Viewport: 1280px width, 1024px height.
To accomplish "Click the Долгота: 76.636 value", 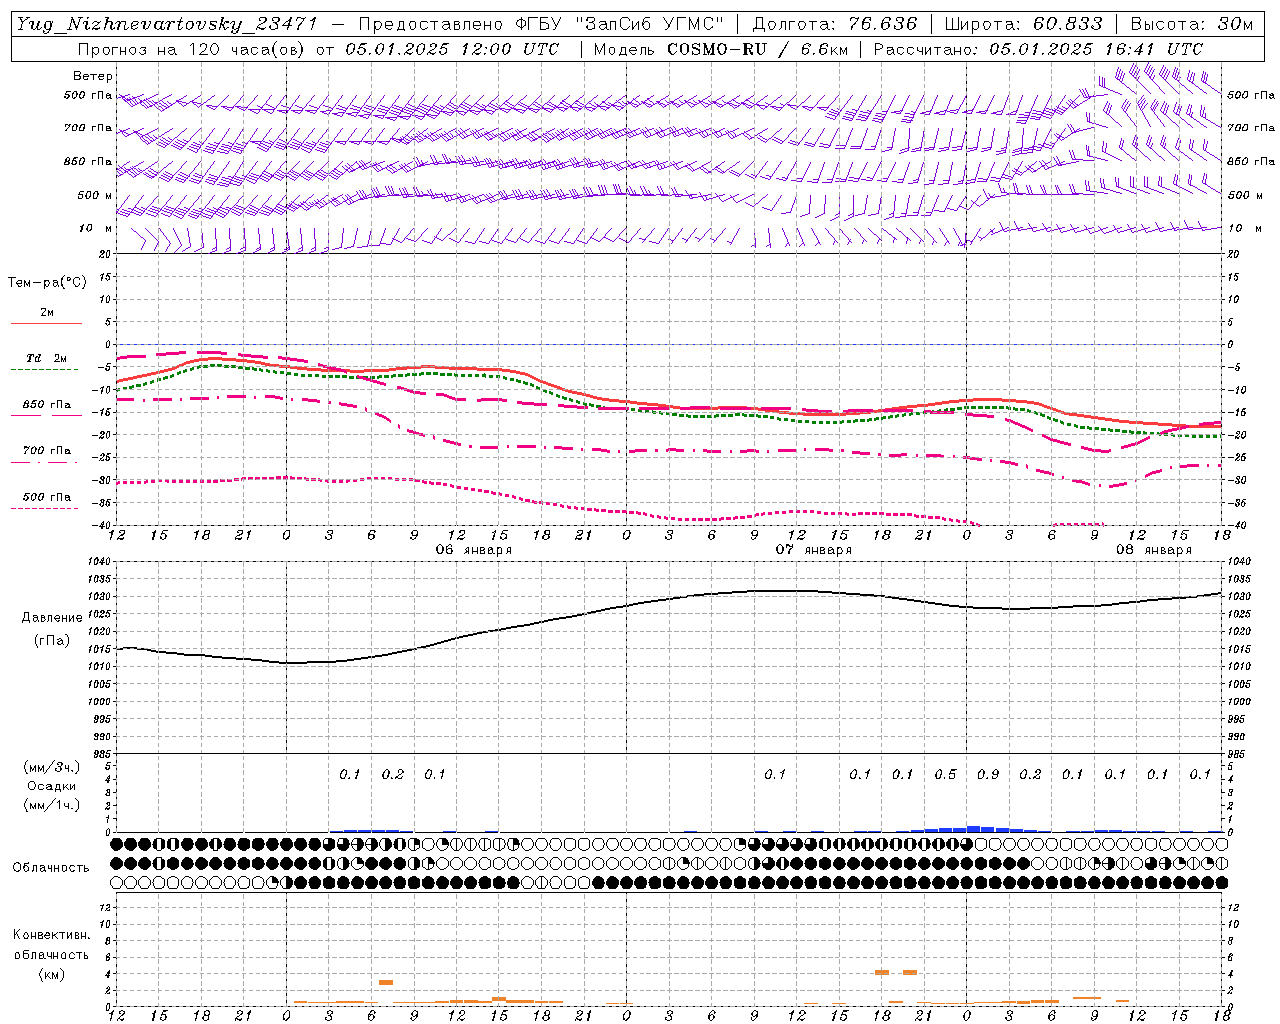I will [835, 24].
